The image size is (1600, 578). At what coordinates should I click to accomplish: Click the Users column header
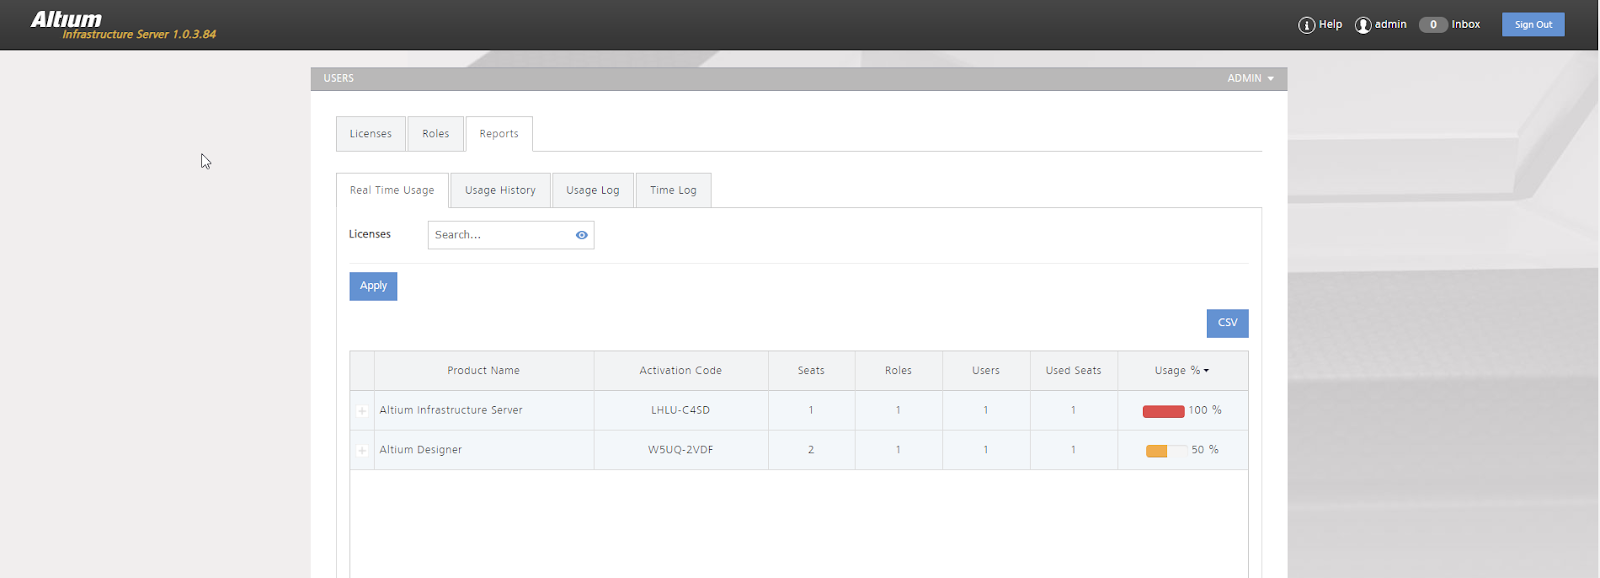(x=985, y=371)
